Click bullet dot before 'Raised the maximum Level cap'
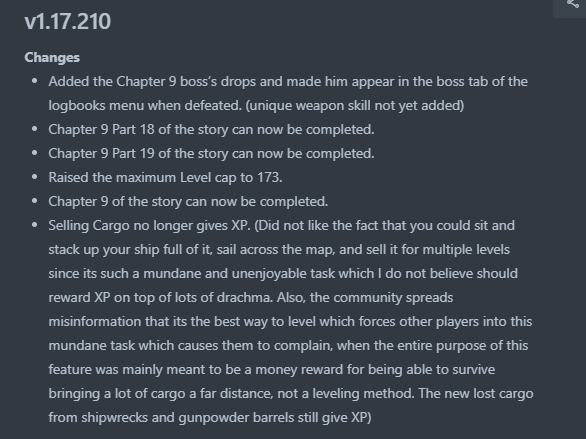The height and width of the screenshot is (439, 586). pos(35,177)
